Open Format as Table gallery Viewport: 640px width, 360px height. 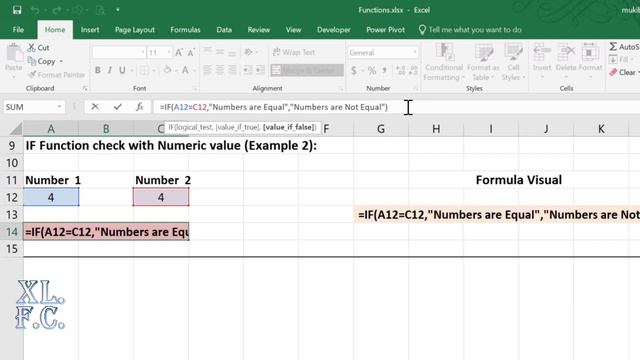483,62
